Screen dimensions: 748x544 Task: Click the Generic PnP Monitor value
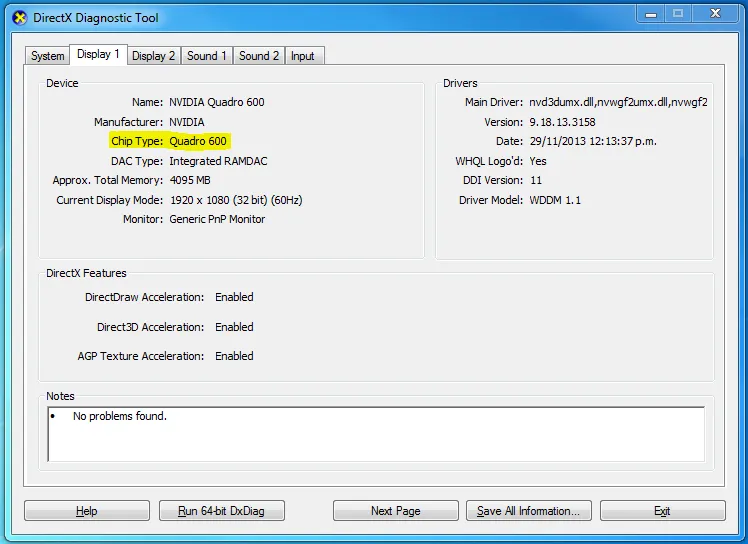click(217, 219)
